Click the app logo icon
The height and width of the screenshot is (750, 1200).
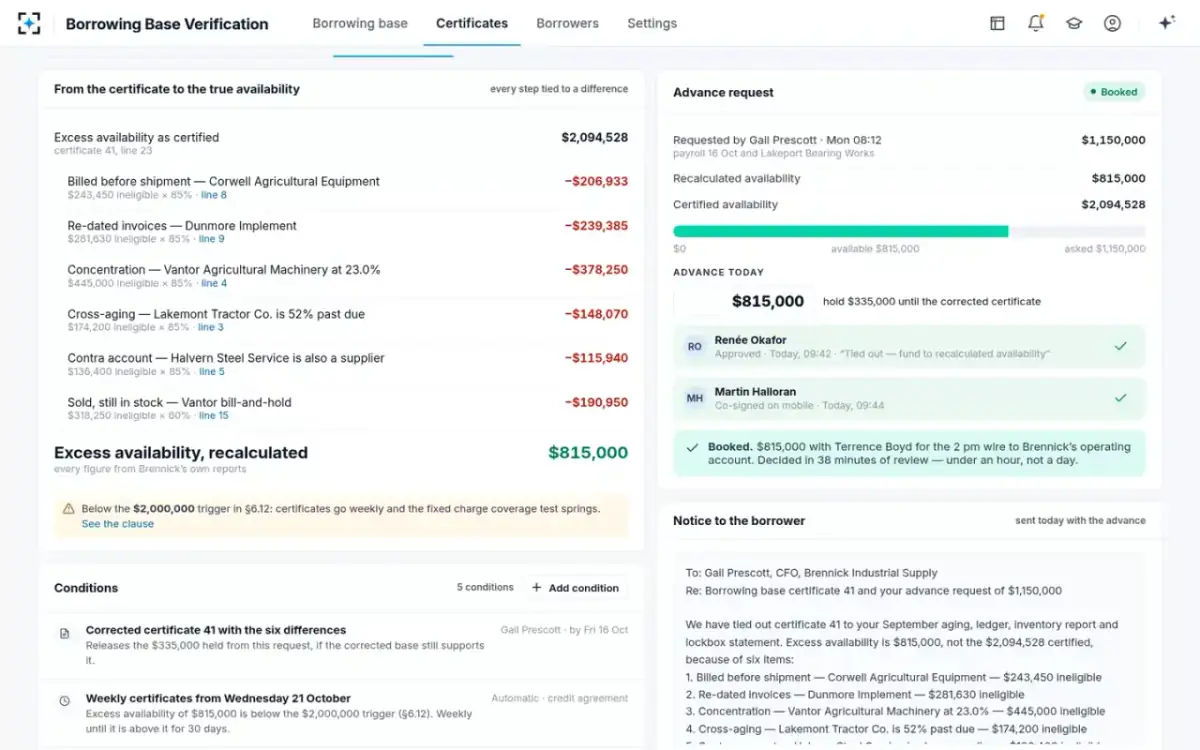(x=29, y=23)
